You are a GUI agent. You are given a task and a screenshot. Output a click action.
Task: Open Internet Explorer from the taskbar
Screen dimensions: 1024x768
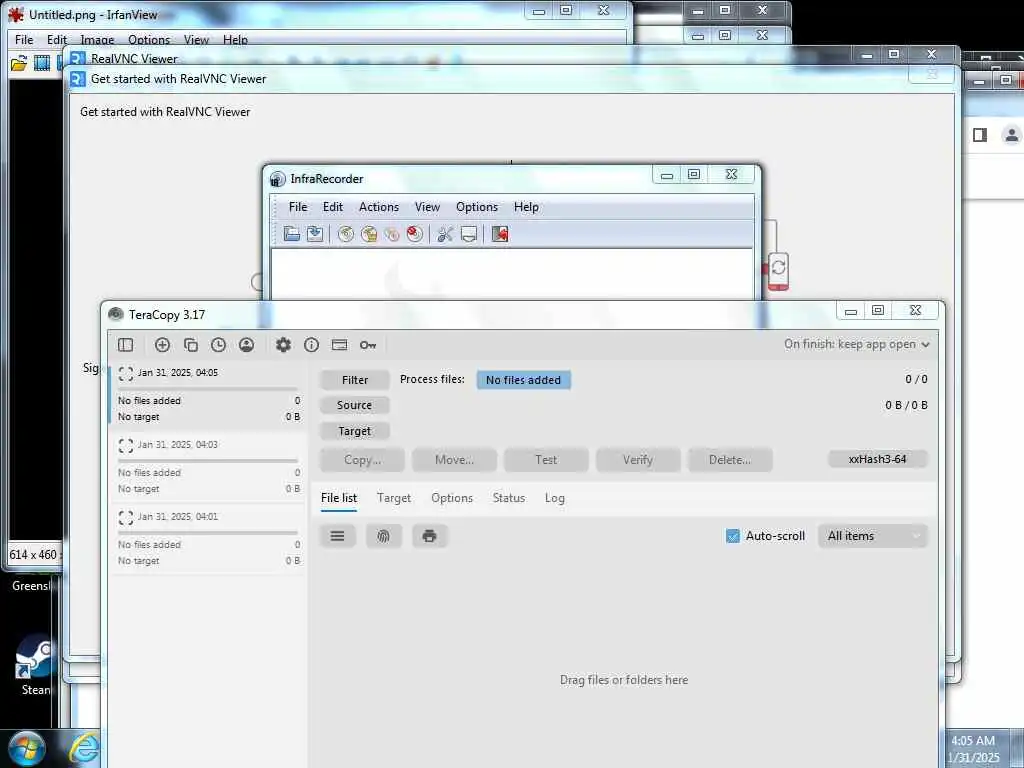tap(84, 749)
